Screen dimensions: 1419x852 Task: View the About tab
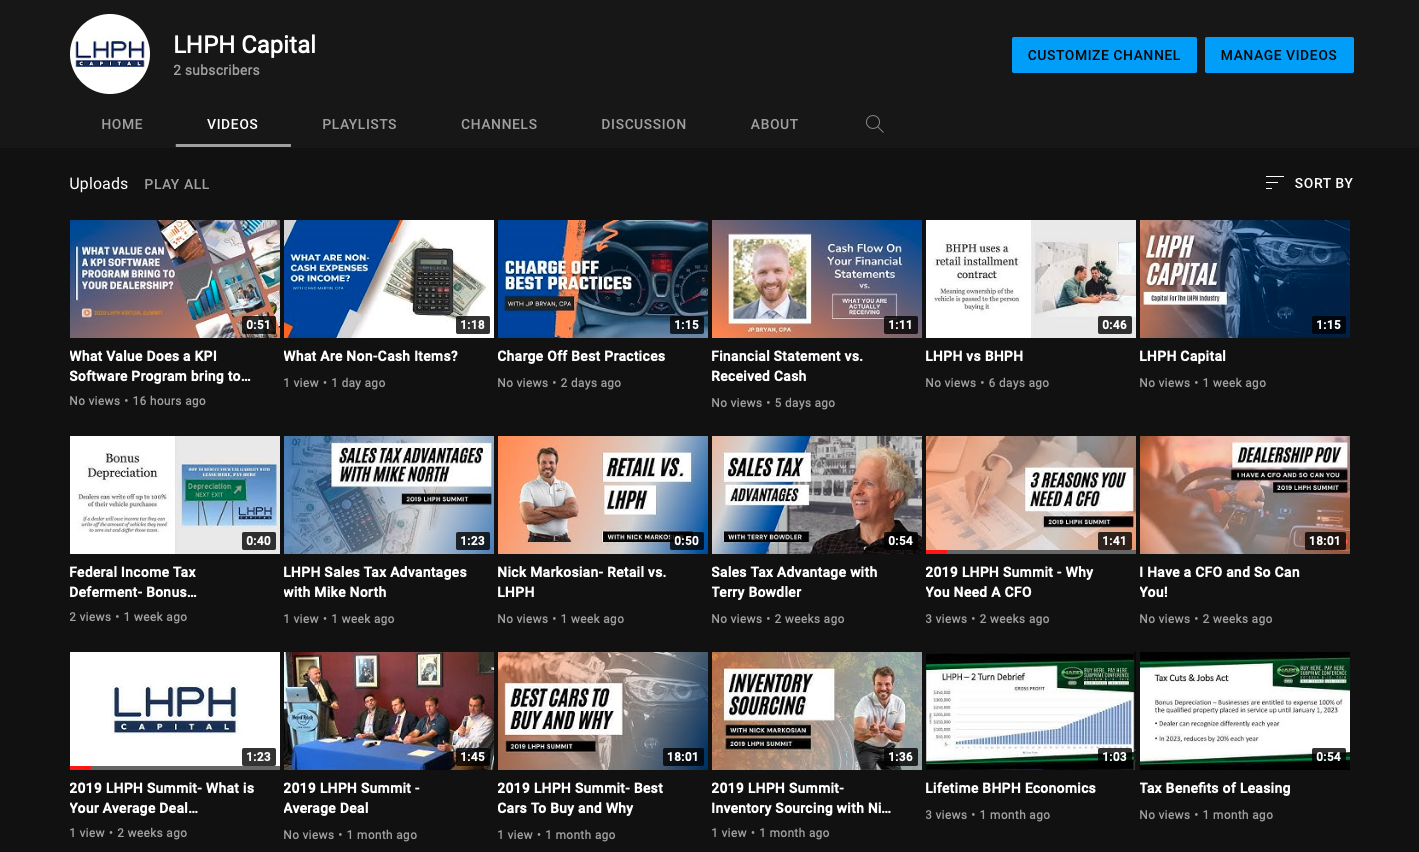tap(774, 124)
